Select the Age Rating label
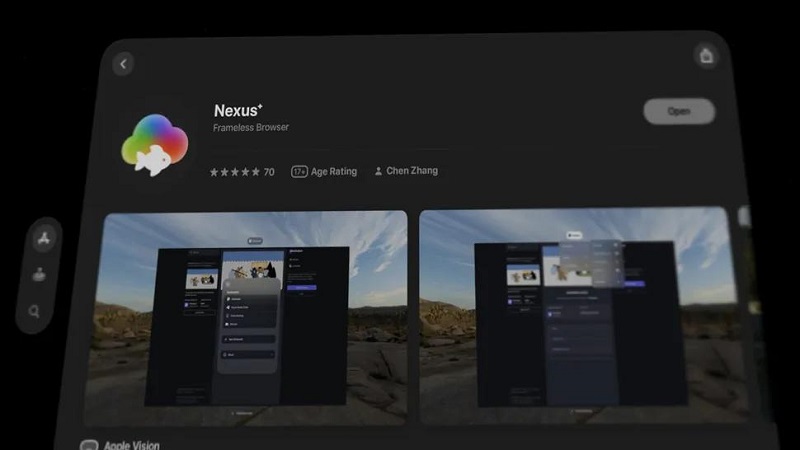This screenshot has height=450, width=800. [x=334, y=172]
